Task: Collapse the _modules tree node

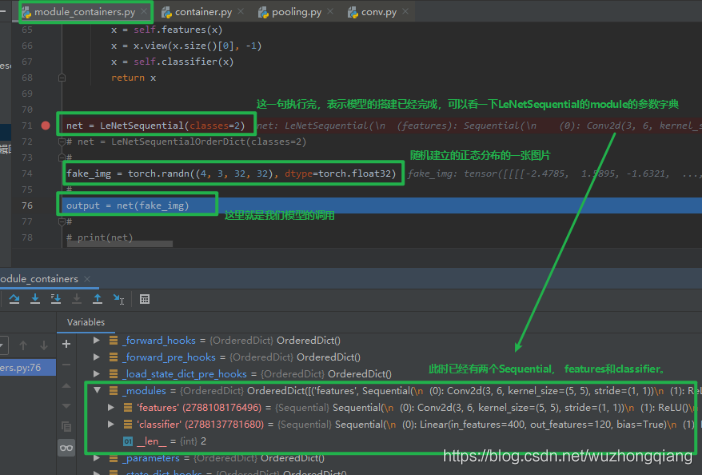Action: [97, 390]
